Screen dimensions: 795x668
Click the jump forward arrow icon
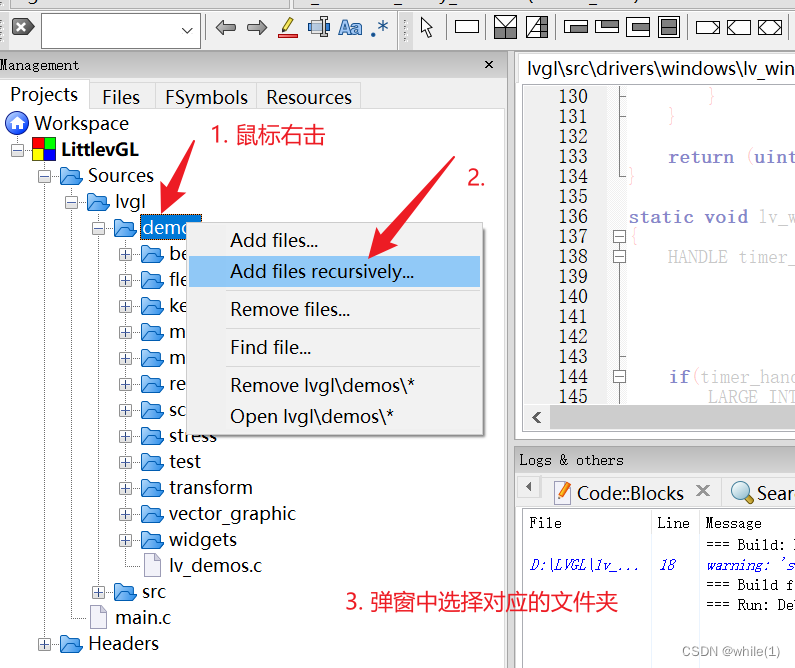click(257, 27)
